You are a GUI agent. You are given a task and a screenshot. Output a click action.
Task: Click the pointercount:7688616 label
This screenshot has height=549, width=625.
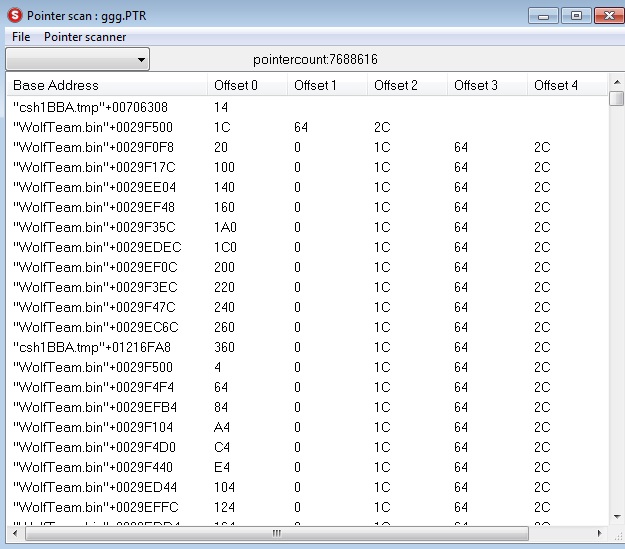(x=315, y=59)
